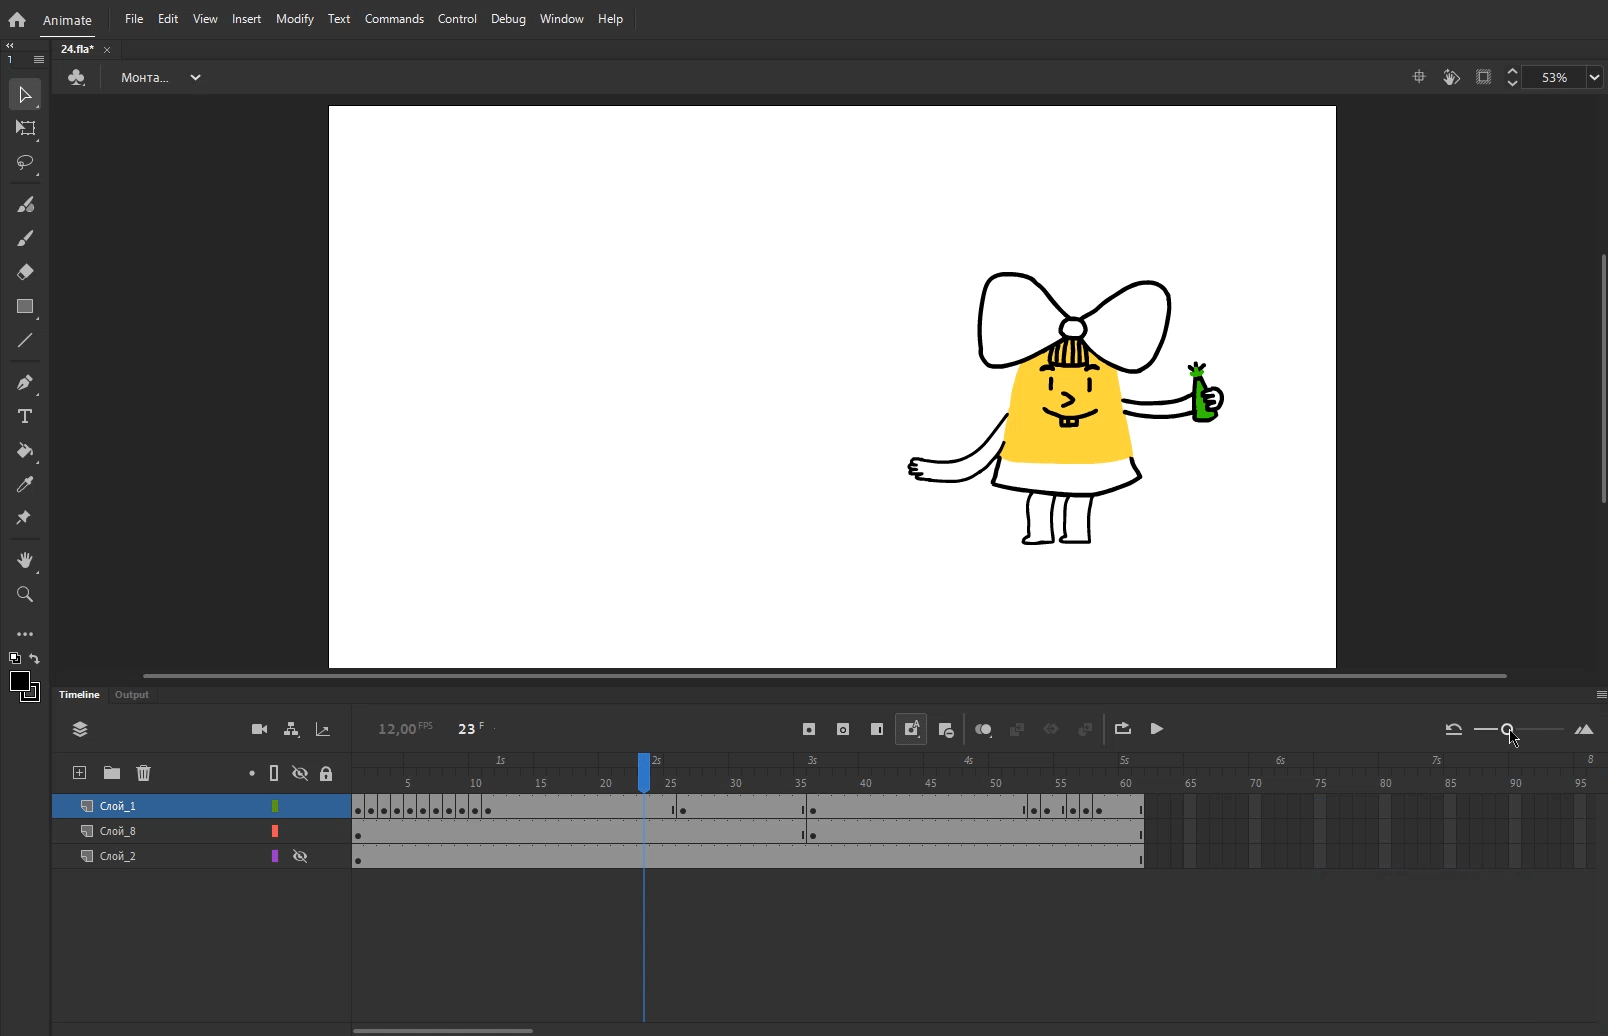The image size is (1608, 1036).
Task: Play the animation
Action: coord(1157,729)
